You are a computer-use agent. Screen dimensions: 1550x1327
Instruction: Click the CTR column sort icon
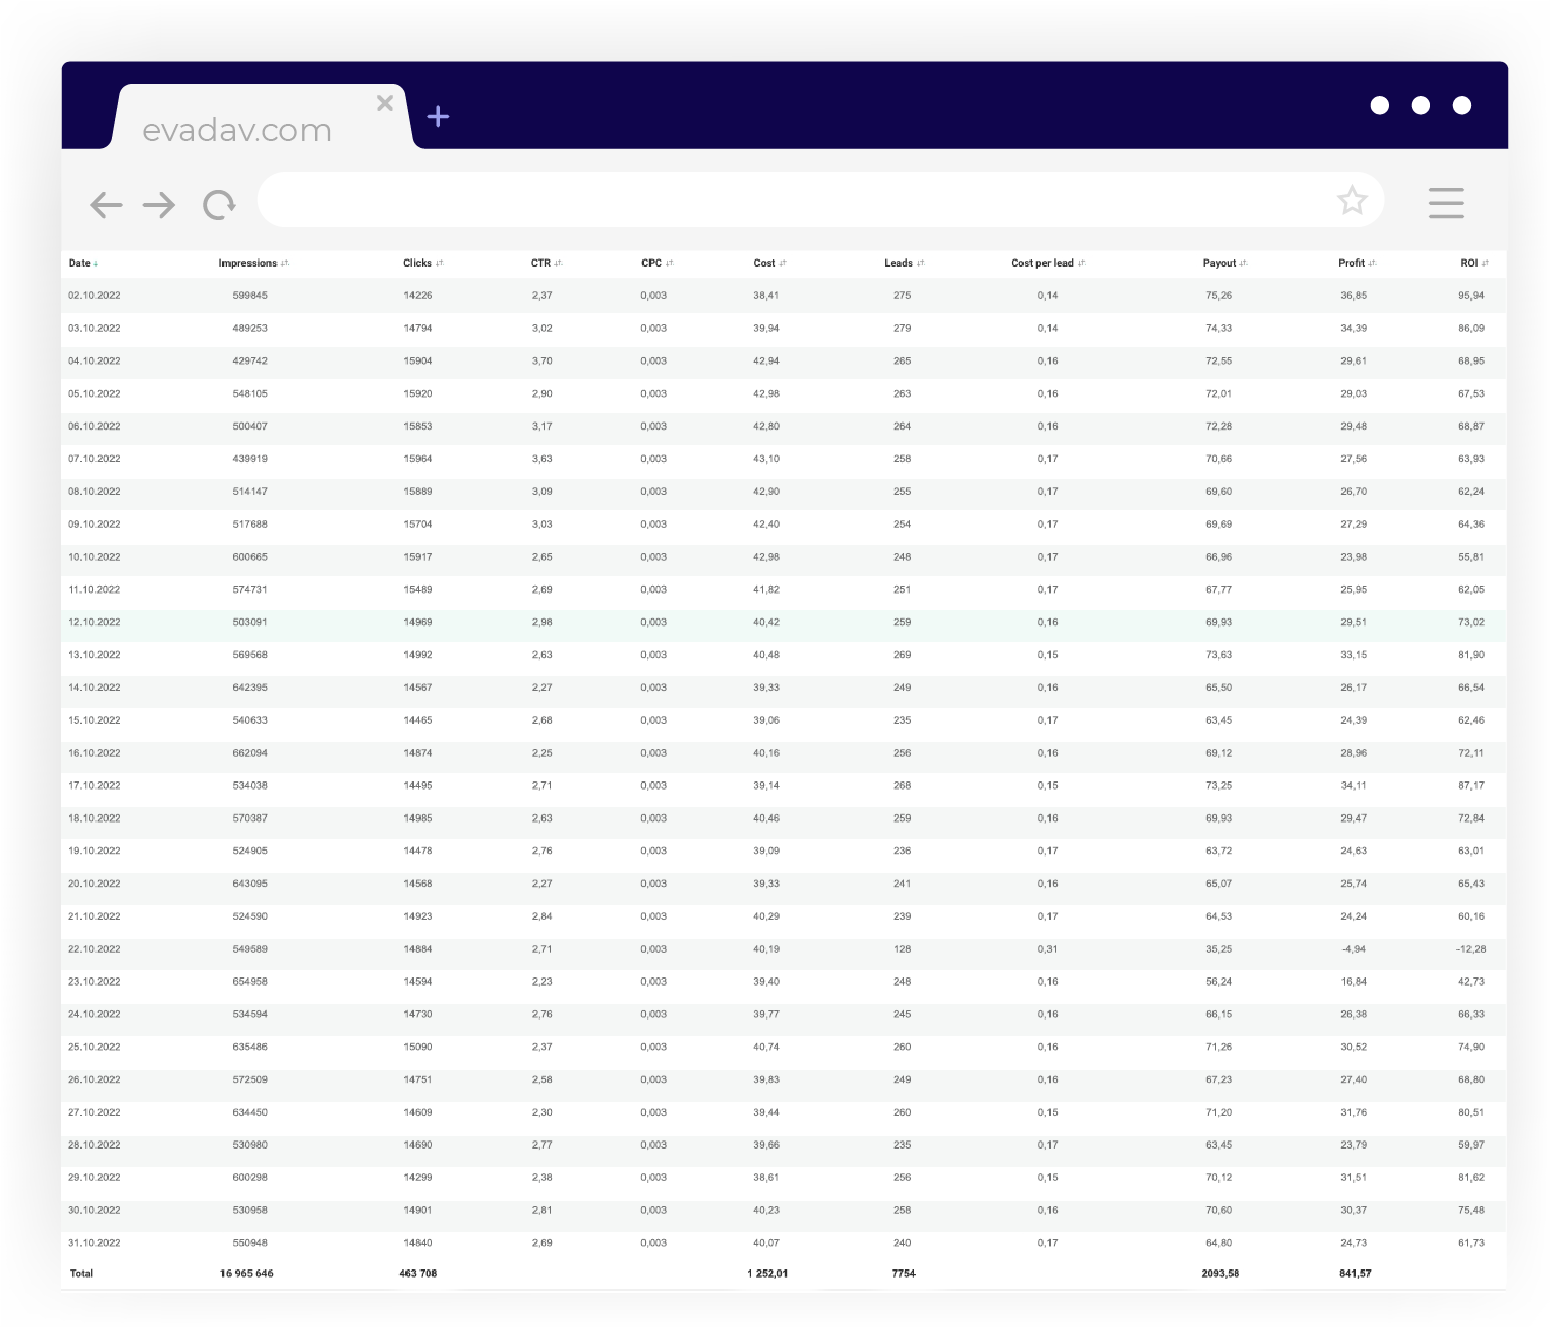coord(558,263)
